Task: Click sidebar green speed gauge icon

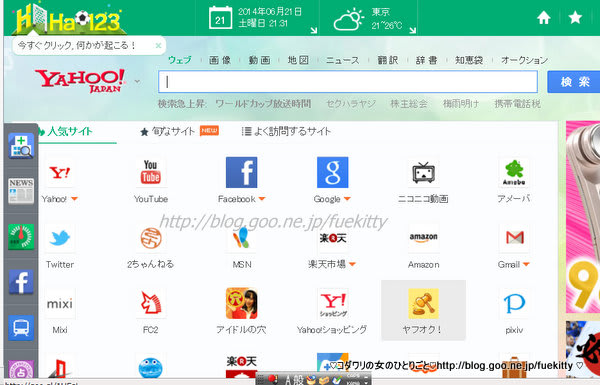Action: (x=21, y=237)
